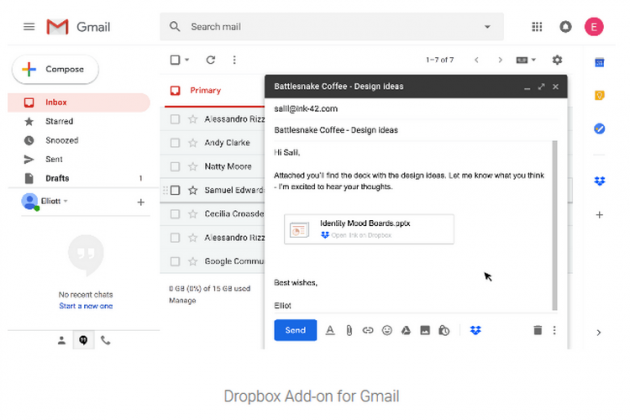Click compose message scrollbar
Image resolution: width=630 pixels, height=420 pixels.
(x=555, y=226)
